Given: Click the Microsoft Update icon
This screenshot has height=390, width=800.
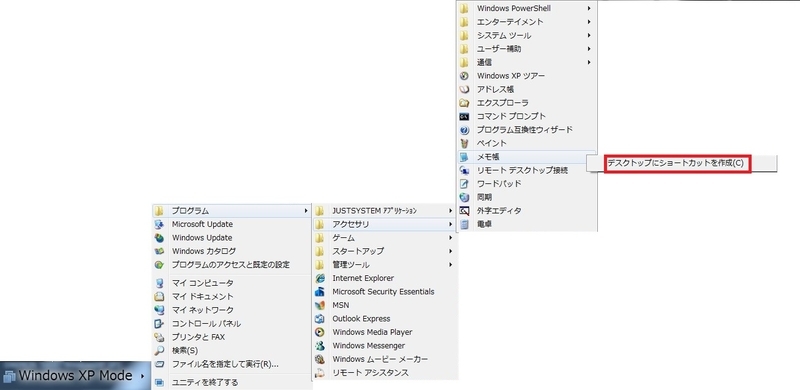Looking at the screenshot, I should [159, 224].
